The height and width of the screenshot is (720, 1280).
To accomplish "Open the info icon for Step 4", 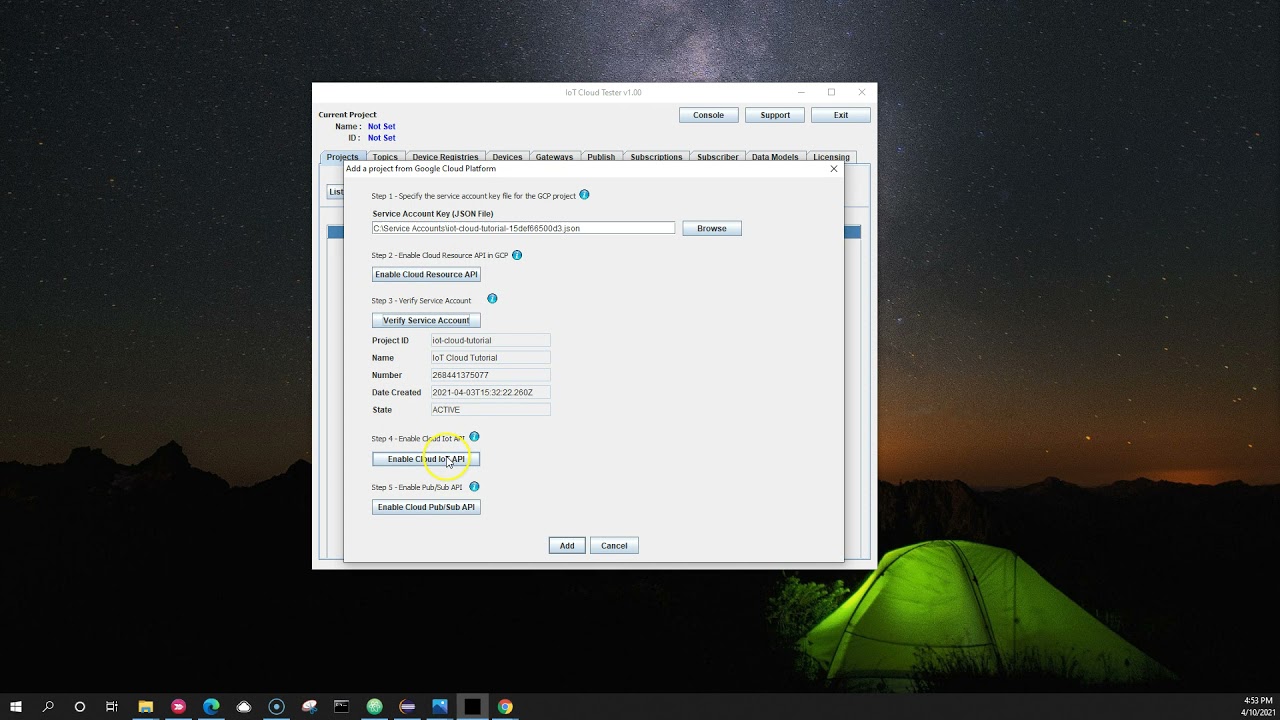I will 475,437.
